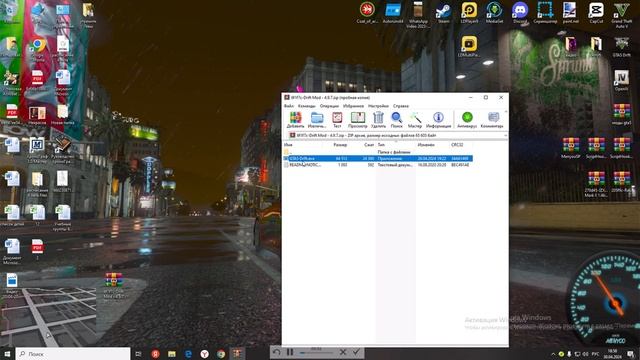Cancel the recording with the X button
Image resolution: width=640 pixels, height=360 pixels.
[x=343, y=352]
